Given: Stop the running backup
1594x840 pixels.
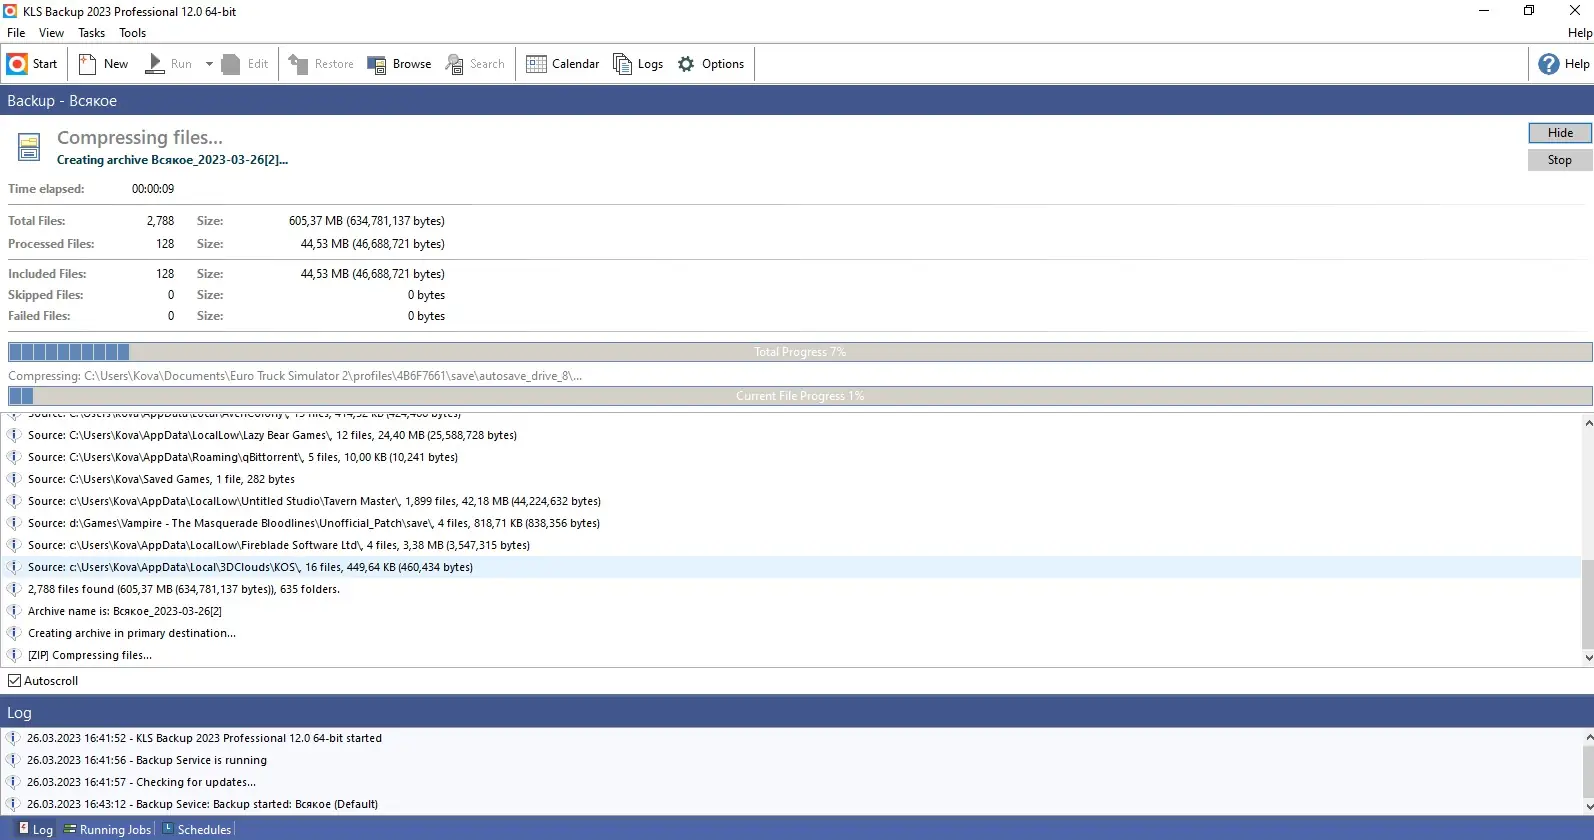Looking at the screenshot, I should pyautogui.click(x=1560, y=160).
